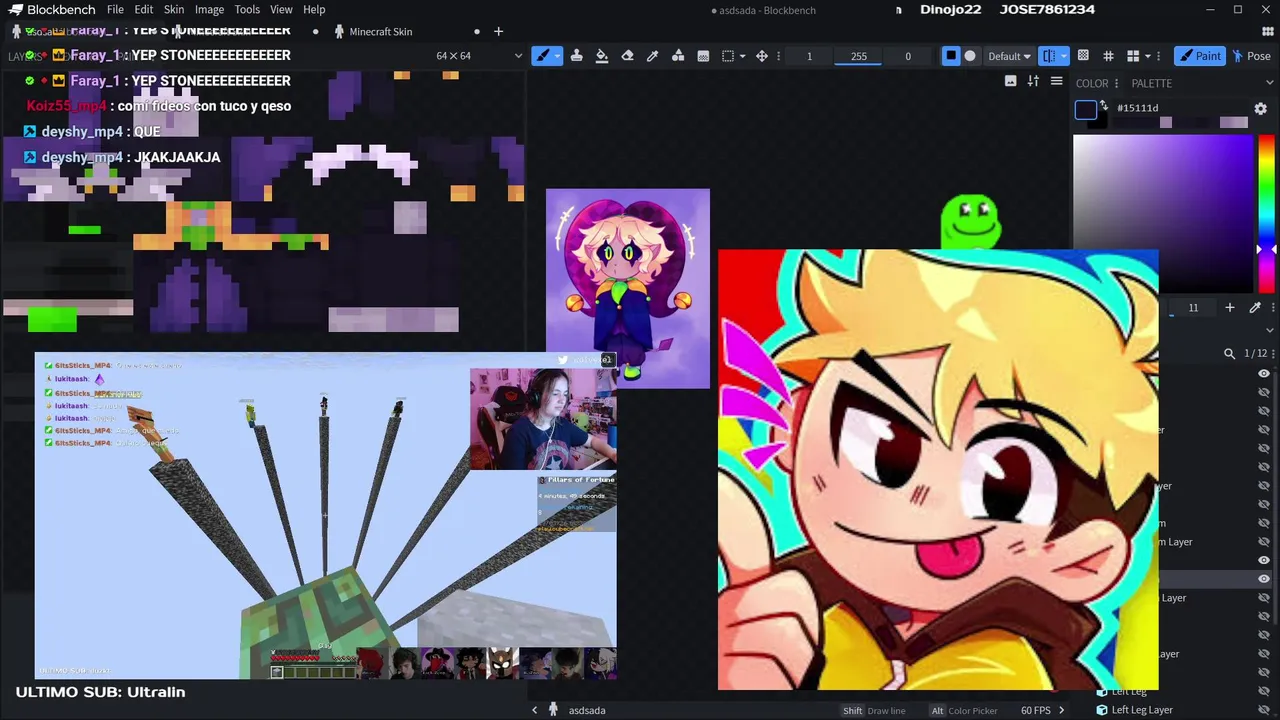Click the vertical hue slider

[x=1266, y=213]
